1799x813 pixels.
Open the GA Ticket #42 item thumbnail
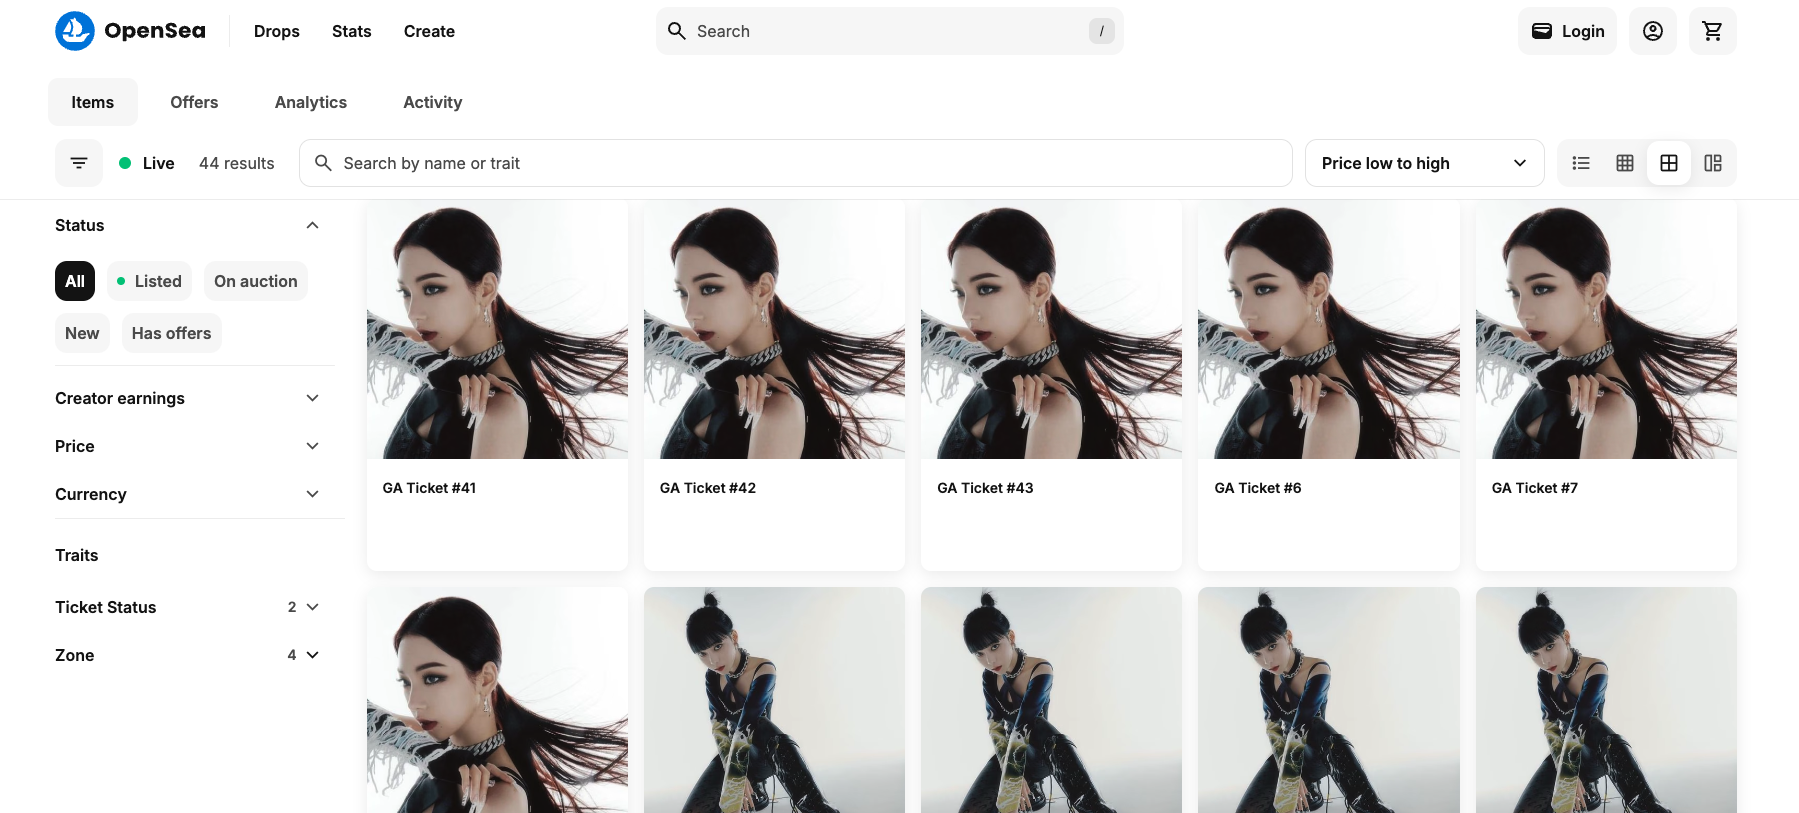(x=774, y=330)
